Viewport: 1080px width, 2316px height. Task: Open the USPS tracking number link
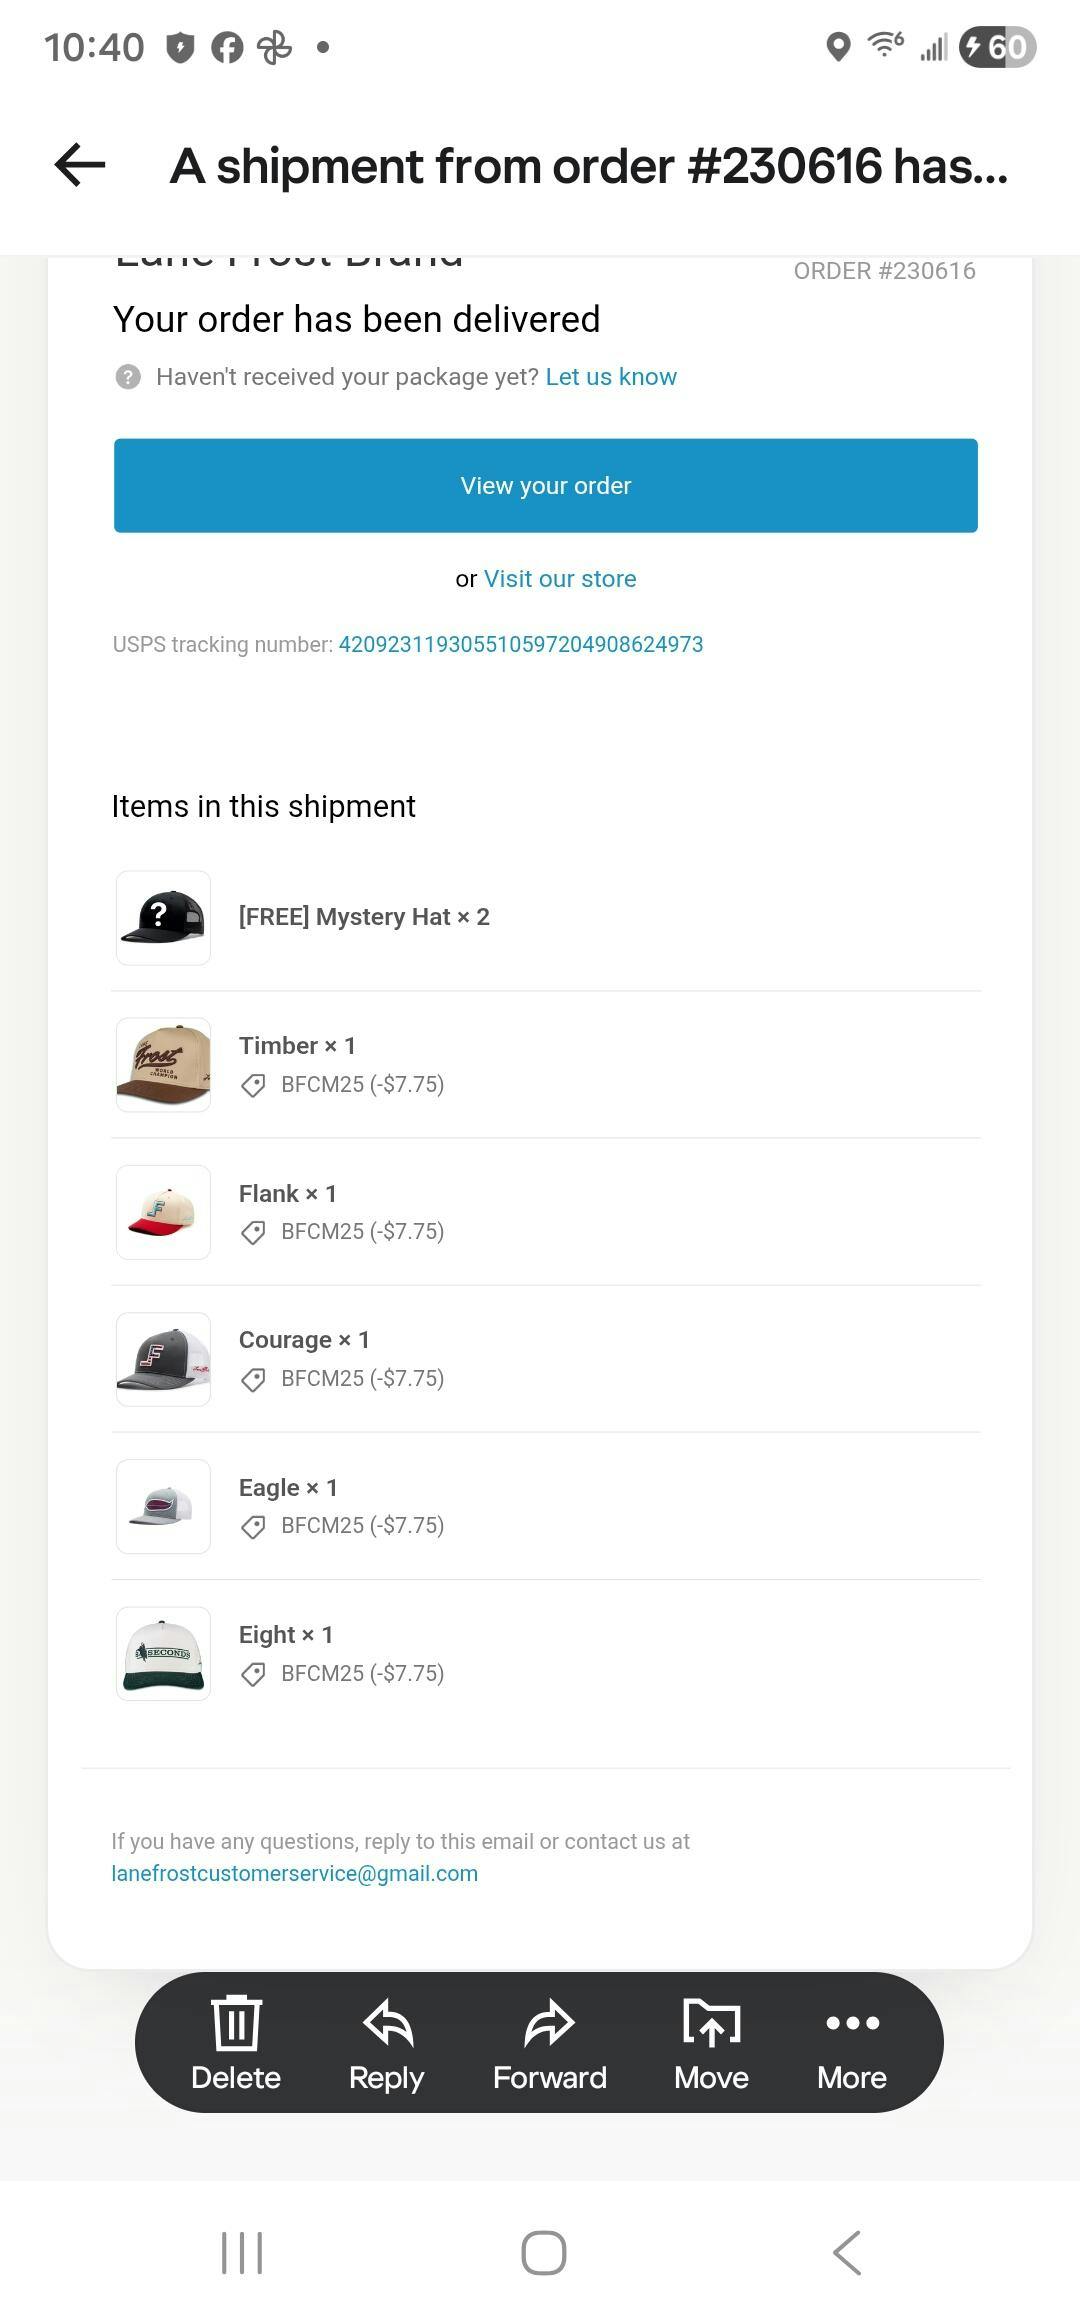(520, 644)
